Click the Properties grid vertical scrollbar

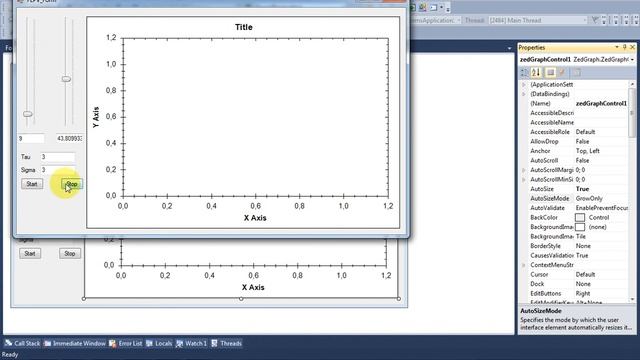[632, 192]
